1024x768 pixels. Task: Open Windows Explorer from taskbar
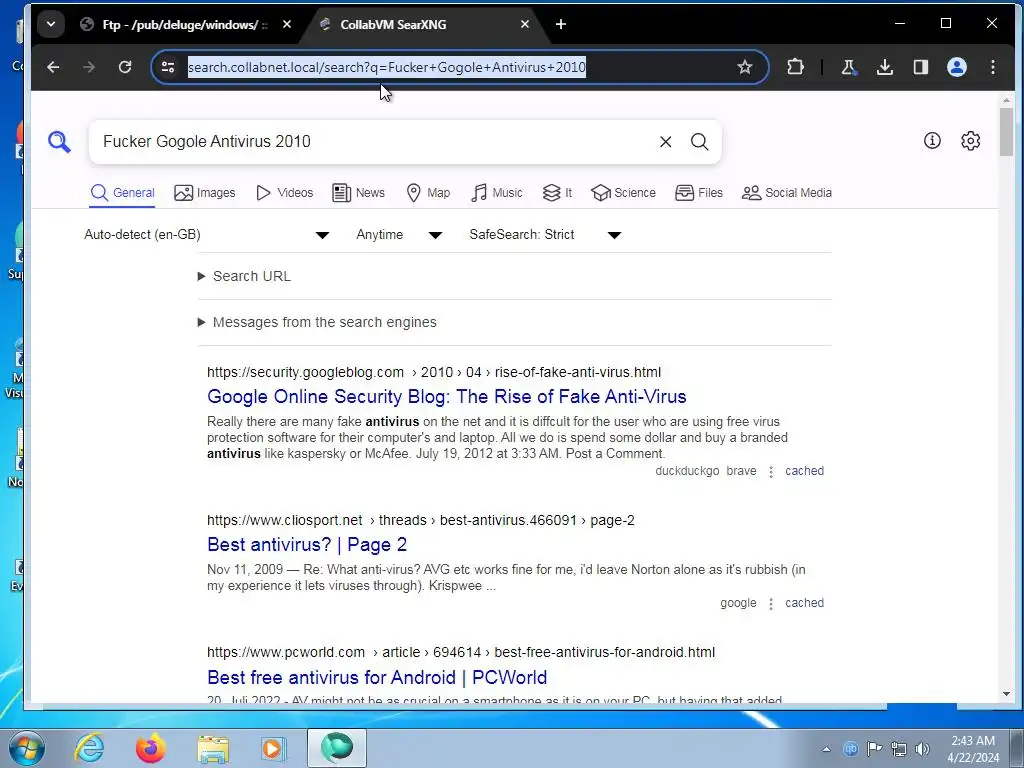pyautogui.click(x=213, y=748)
